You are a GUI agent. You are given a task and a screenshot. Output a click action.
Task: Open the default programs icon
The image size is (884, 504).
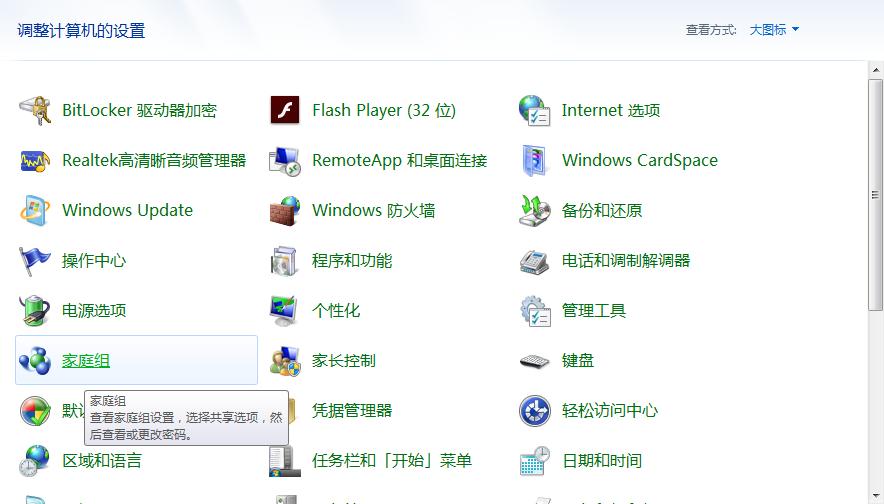(x=35, y=410)
